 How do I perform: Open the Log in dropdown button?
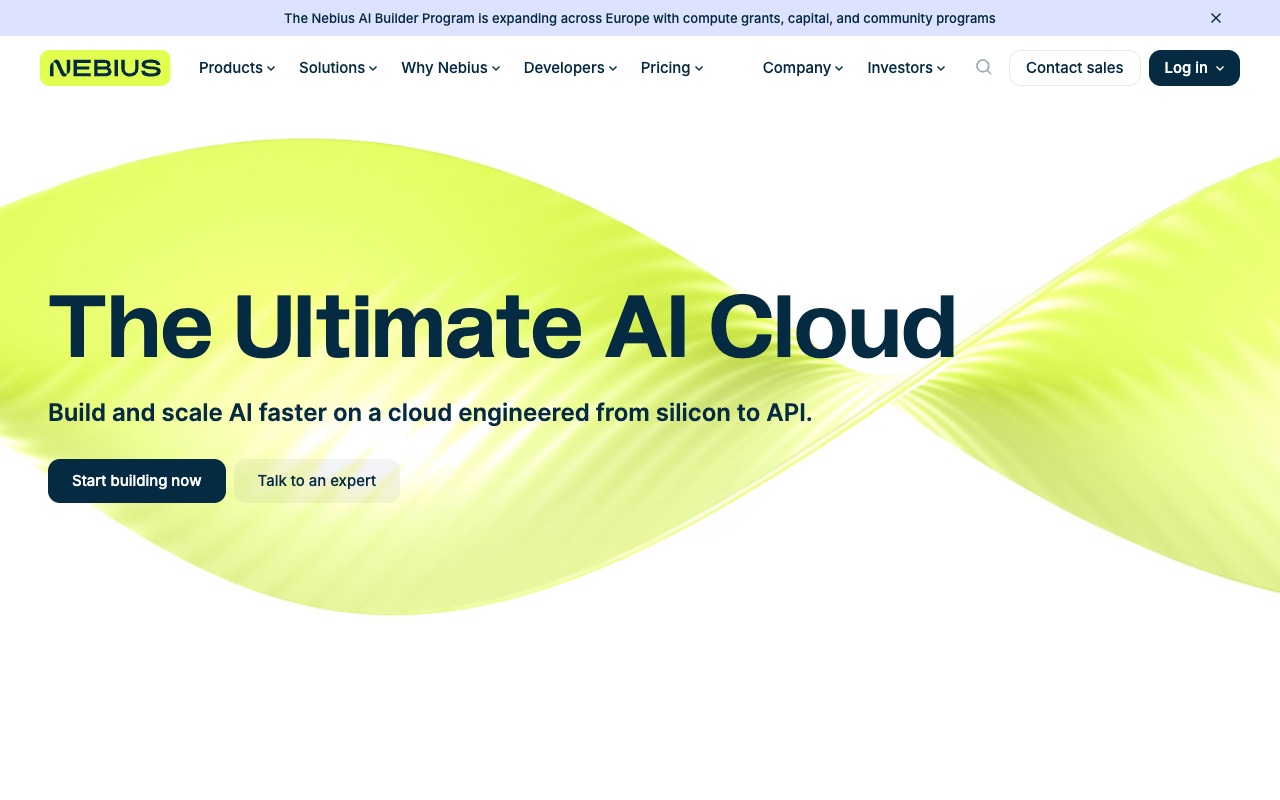[1194, 68]
